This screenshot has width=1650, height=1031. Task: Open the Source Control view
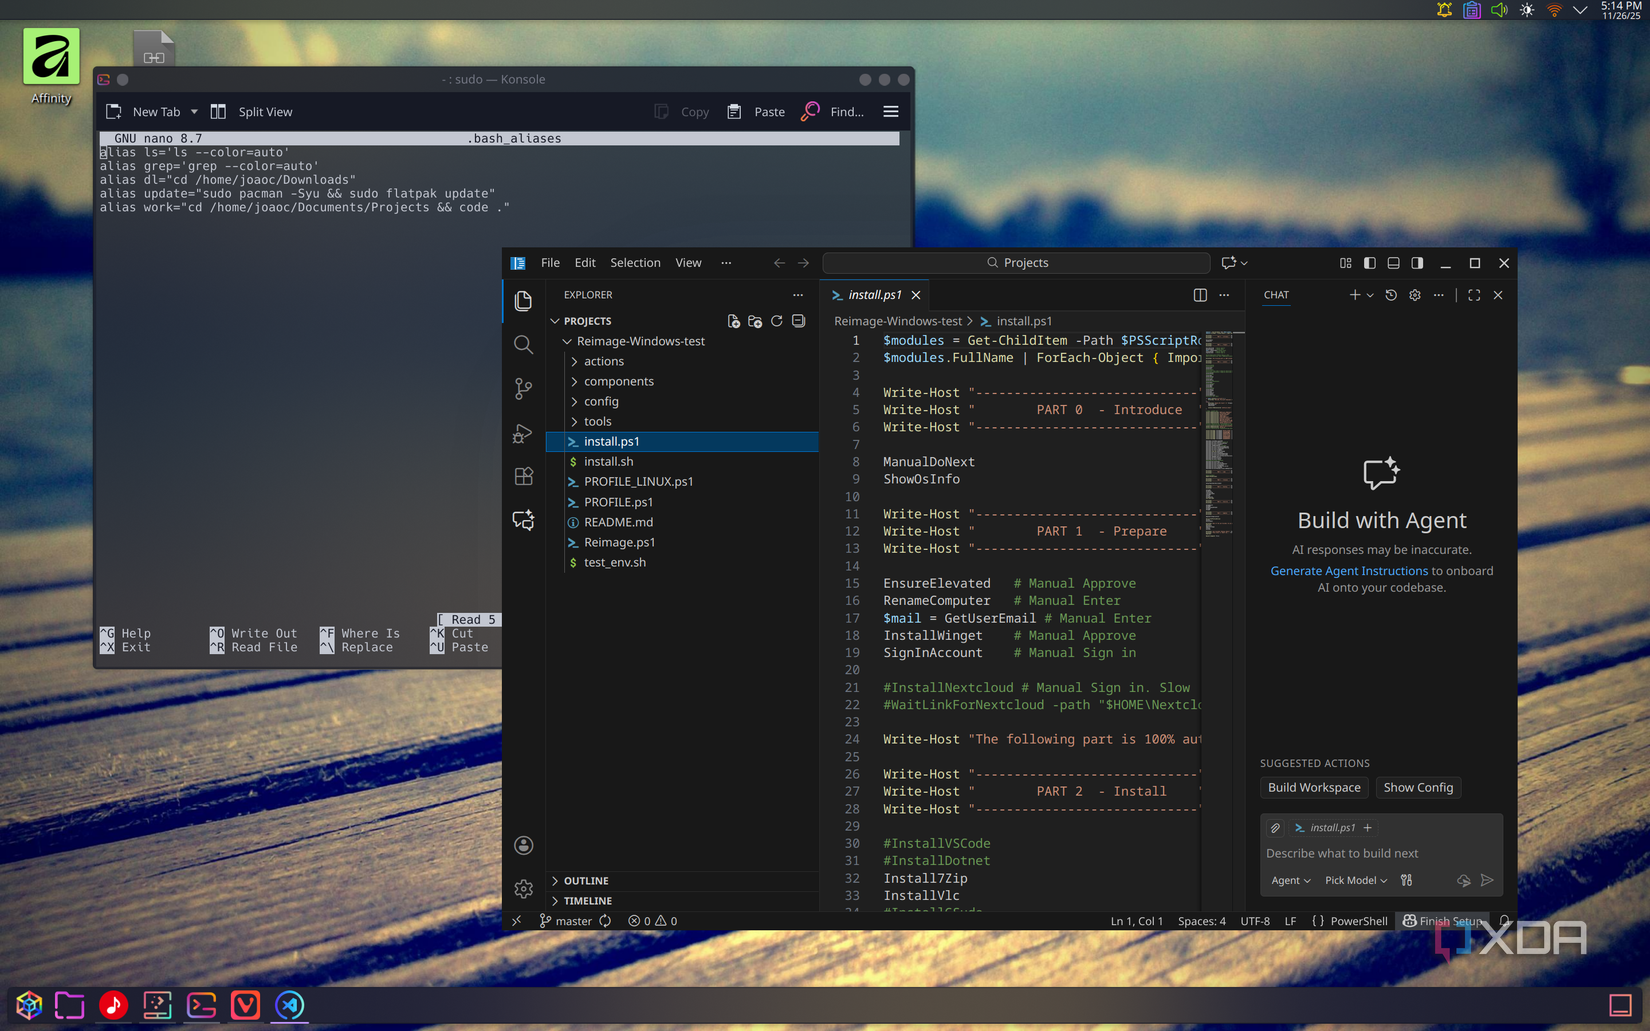click(523, 388)
